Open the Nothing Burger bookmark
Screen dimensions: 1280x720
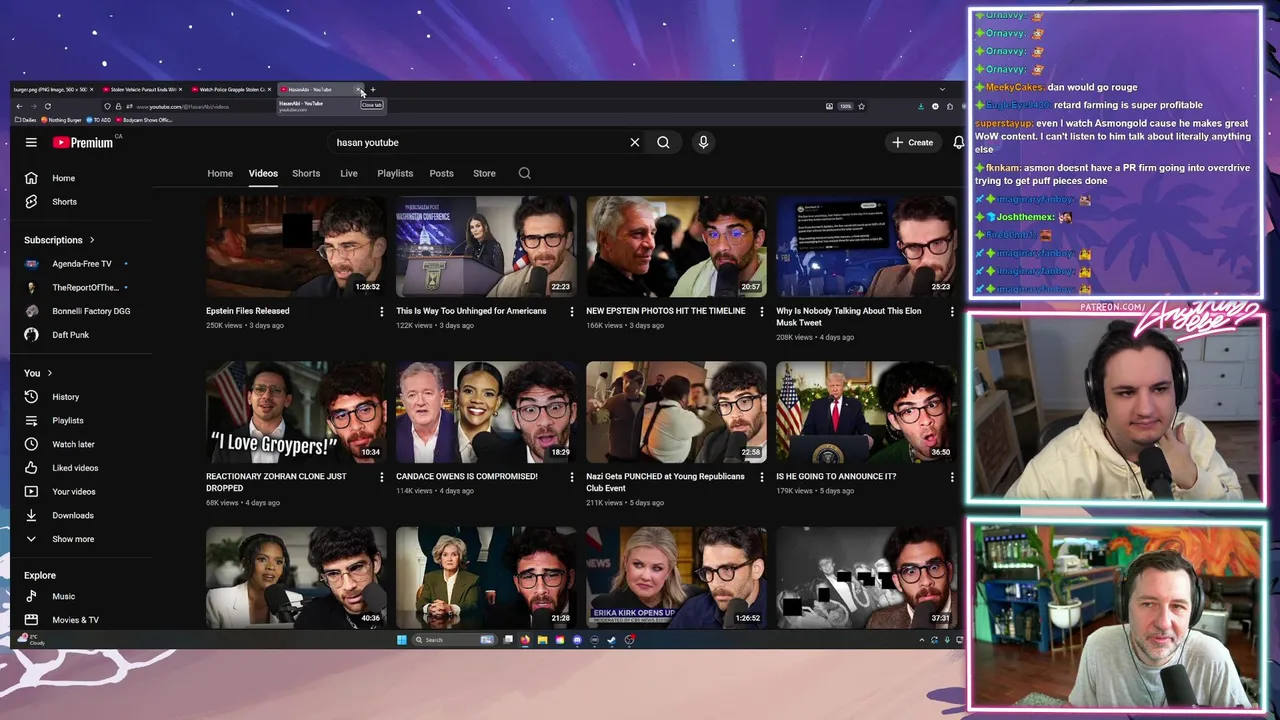[62, 120]
